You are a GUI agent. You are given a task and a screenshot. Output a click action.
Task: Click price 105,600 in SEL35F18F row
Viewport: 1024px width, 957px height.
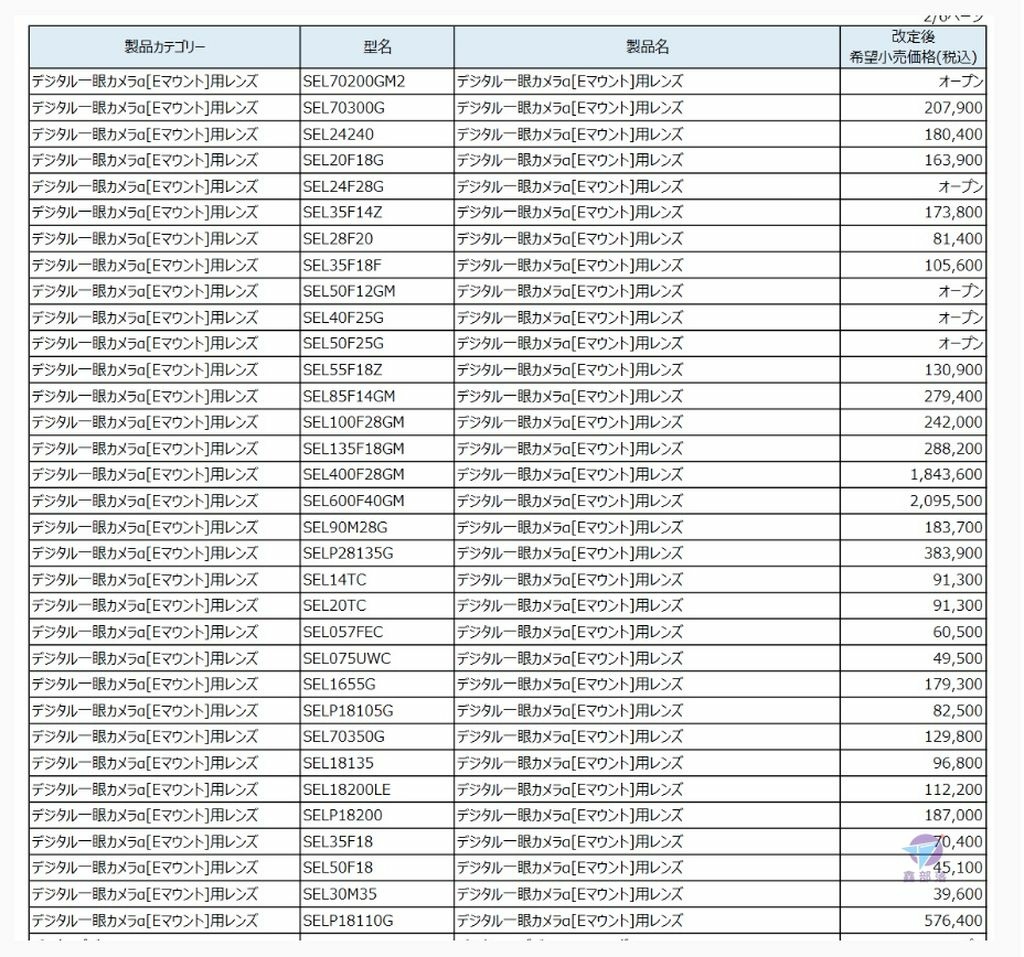point(953,265)
